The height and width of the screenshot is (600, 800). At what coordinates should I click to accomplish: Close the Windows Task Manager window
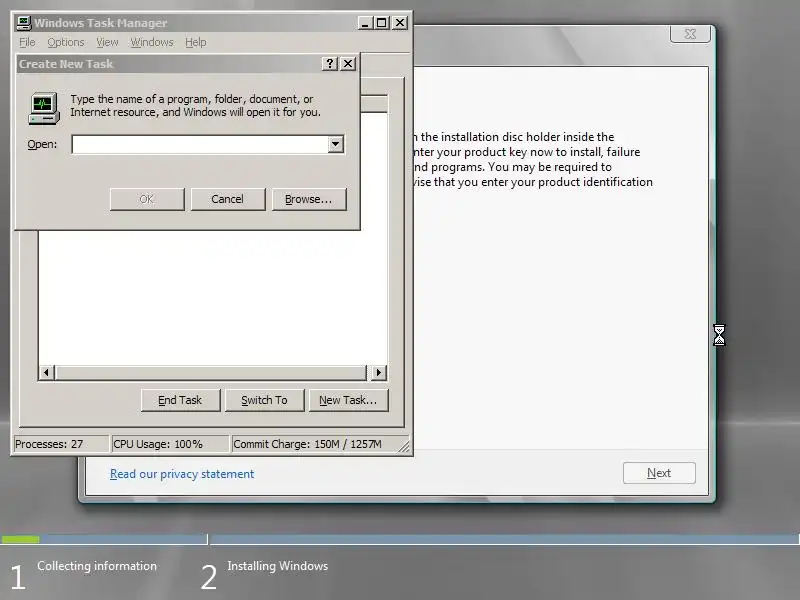(400, 23)
